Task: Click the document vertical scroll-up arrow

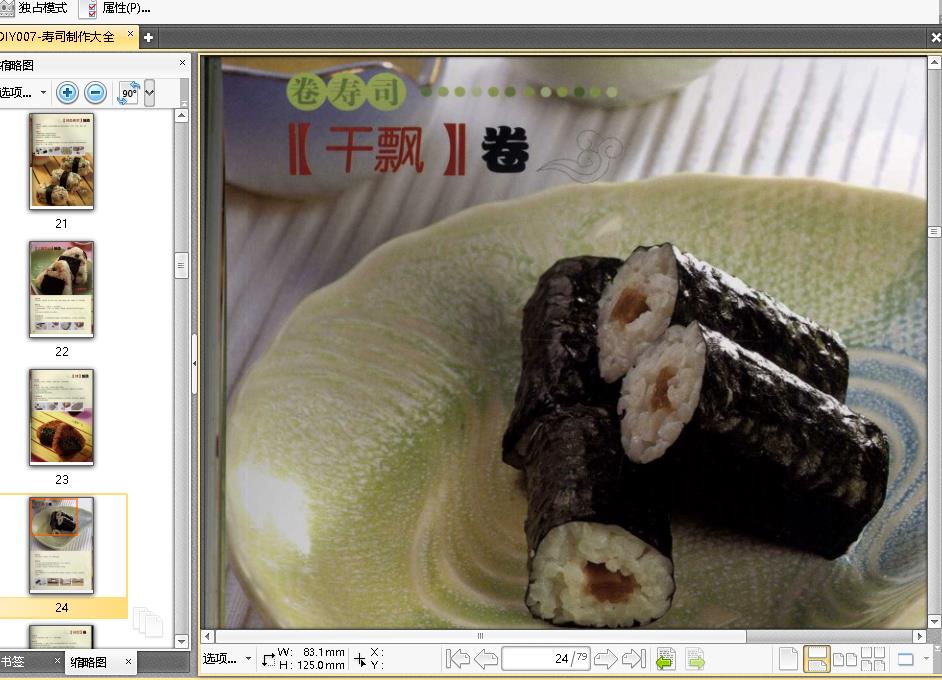Action: click(x=934, y=62)
